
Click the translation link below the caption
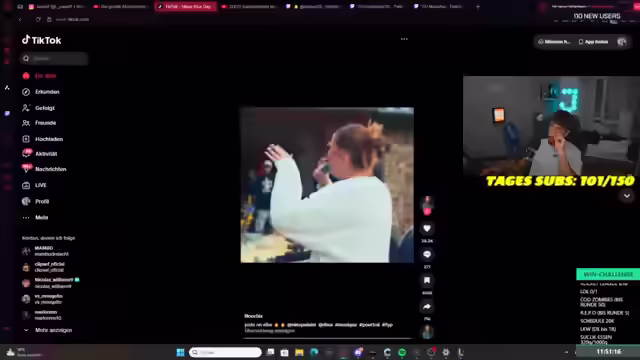coord(270,331)
